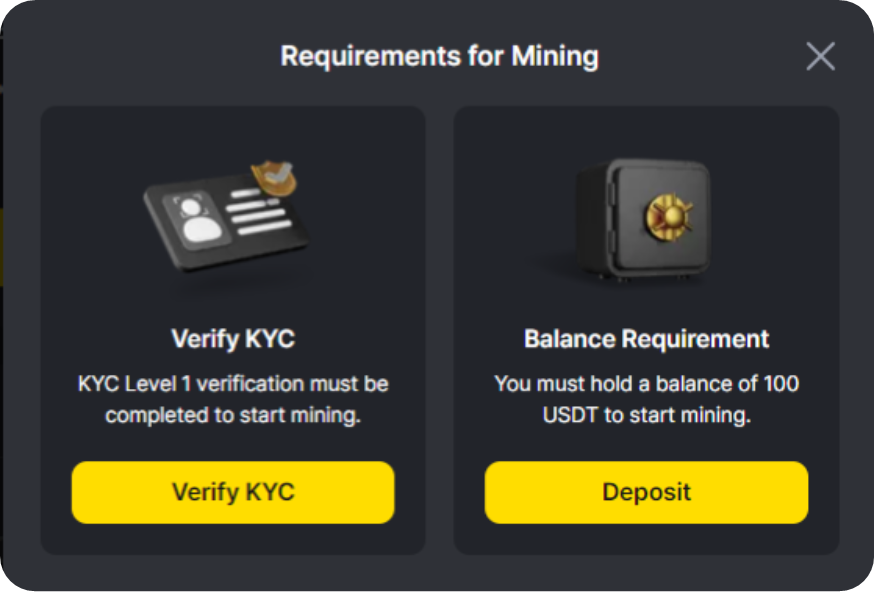Click the yellow Verify KYC button
The height and width of the screenshot is (592, 874).
pyautogui.click(x=233, y=492)
